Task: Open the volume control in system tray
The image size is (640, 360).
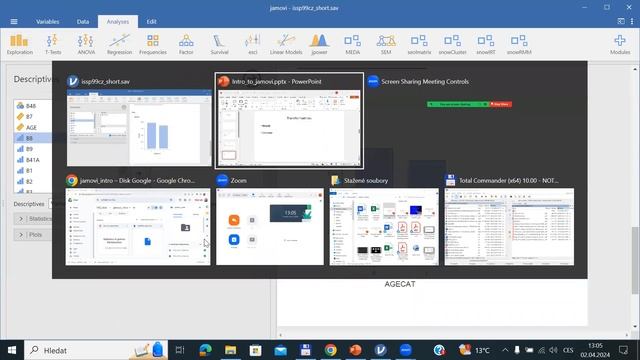Action: click(553, 350)
